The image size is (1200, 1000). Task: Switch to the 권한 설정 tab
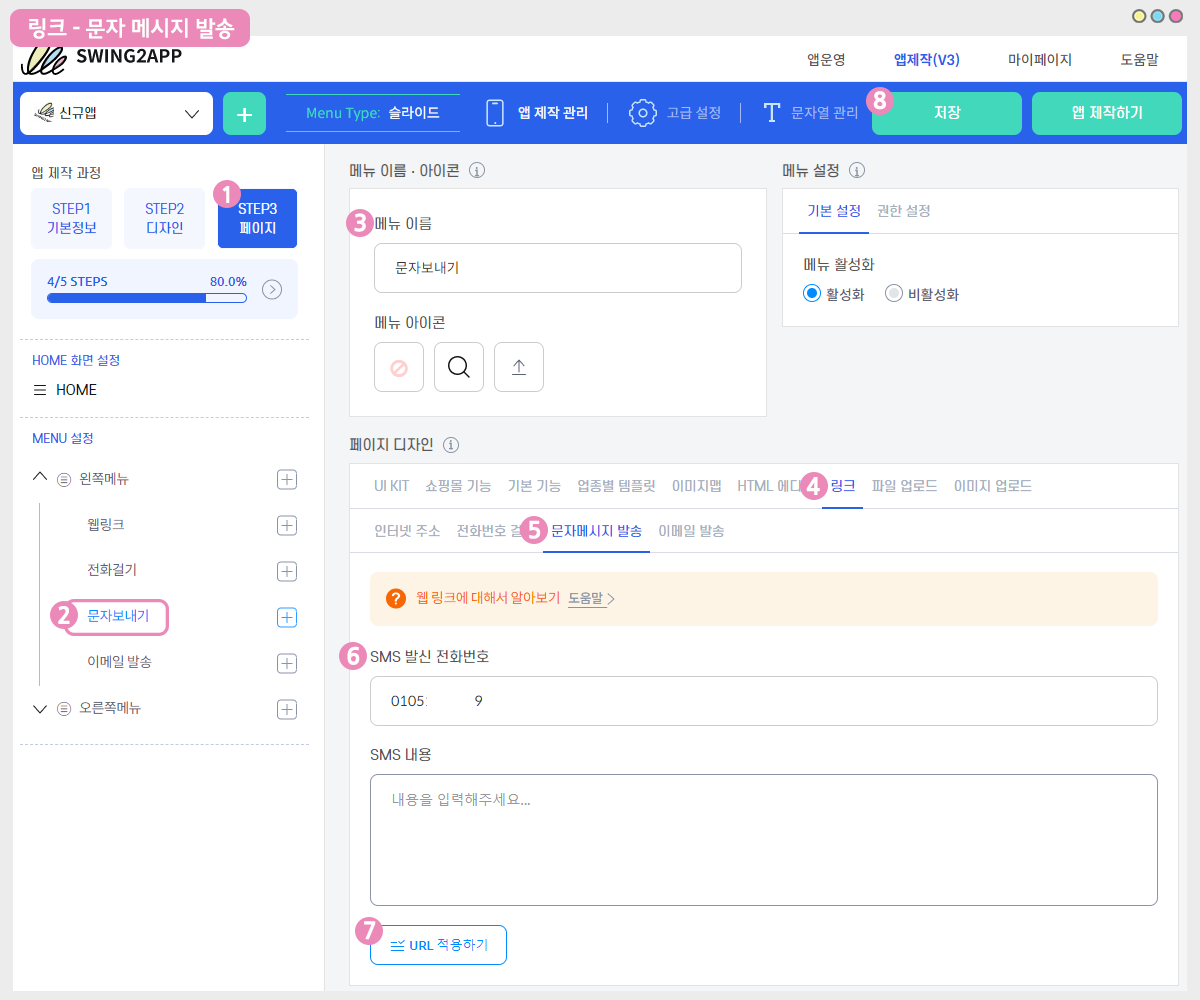pos(903,211)
